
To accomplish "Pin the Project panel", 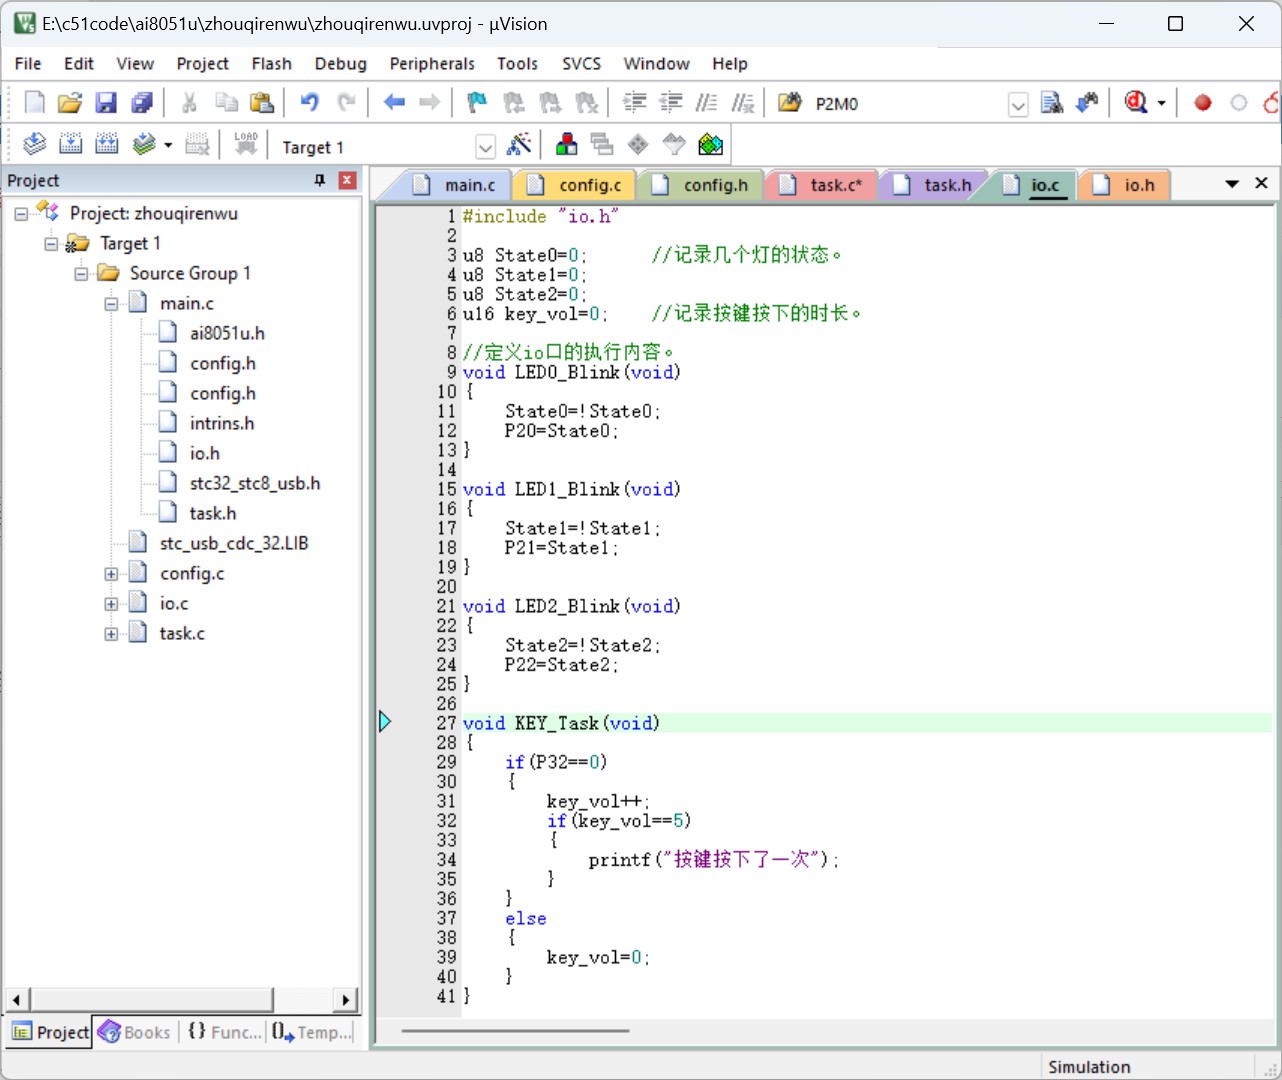I will click(x=320, y=180).
